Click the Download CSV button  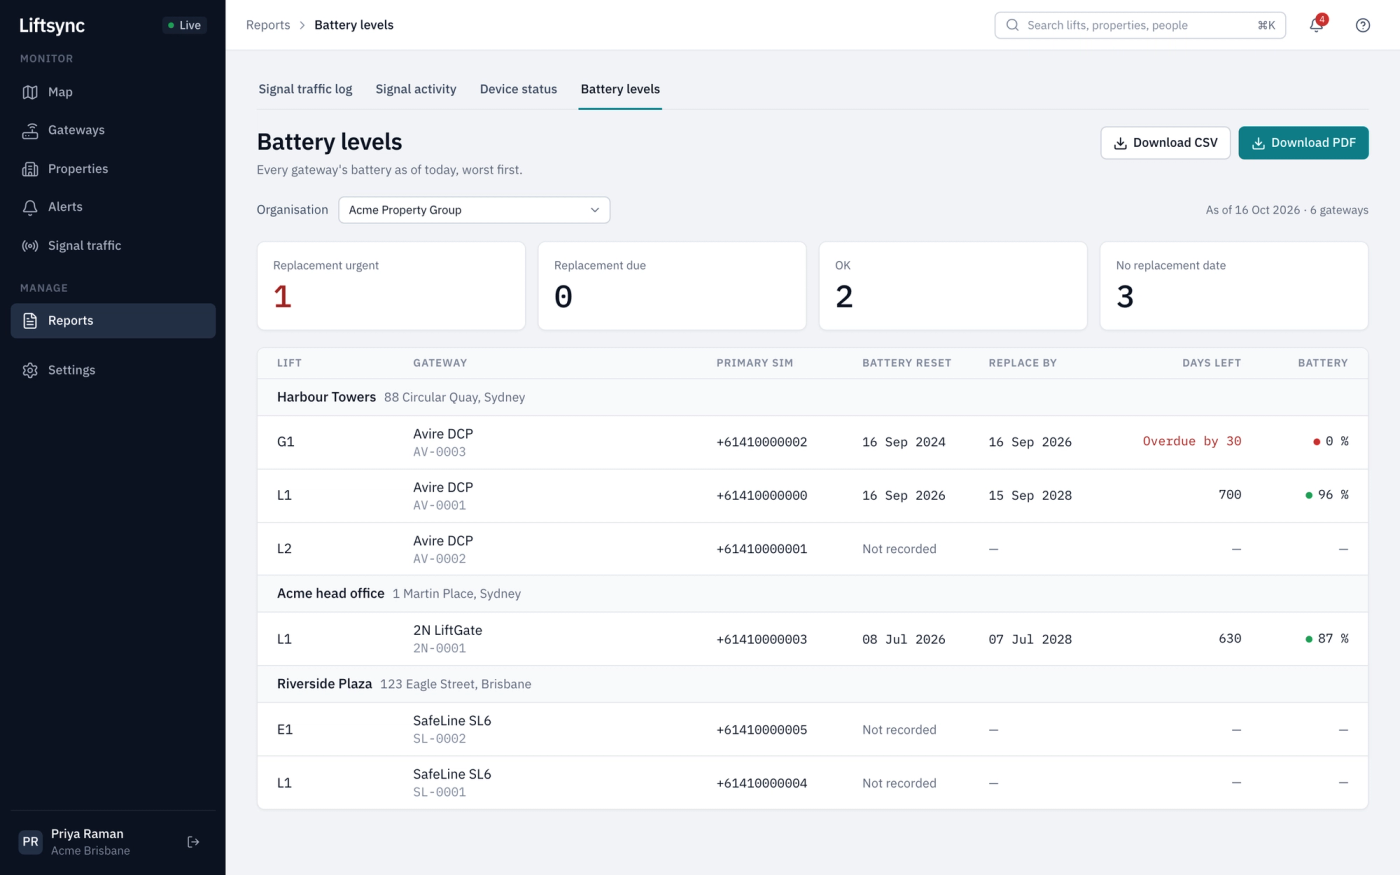click(1165, 143)
